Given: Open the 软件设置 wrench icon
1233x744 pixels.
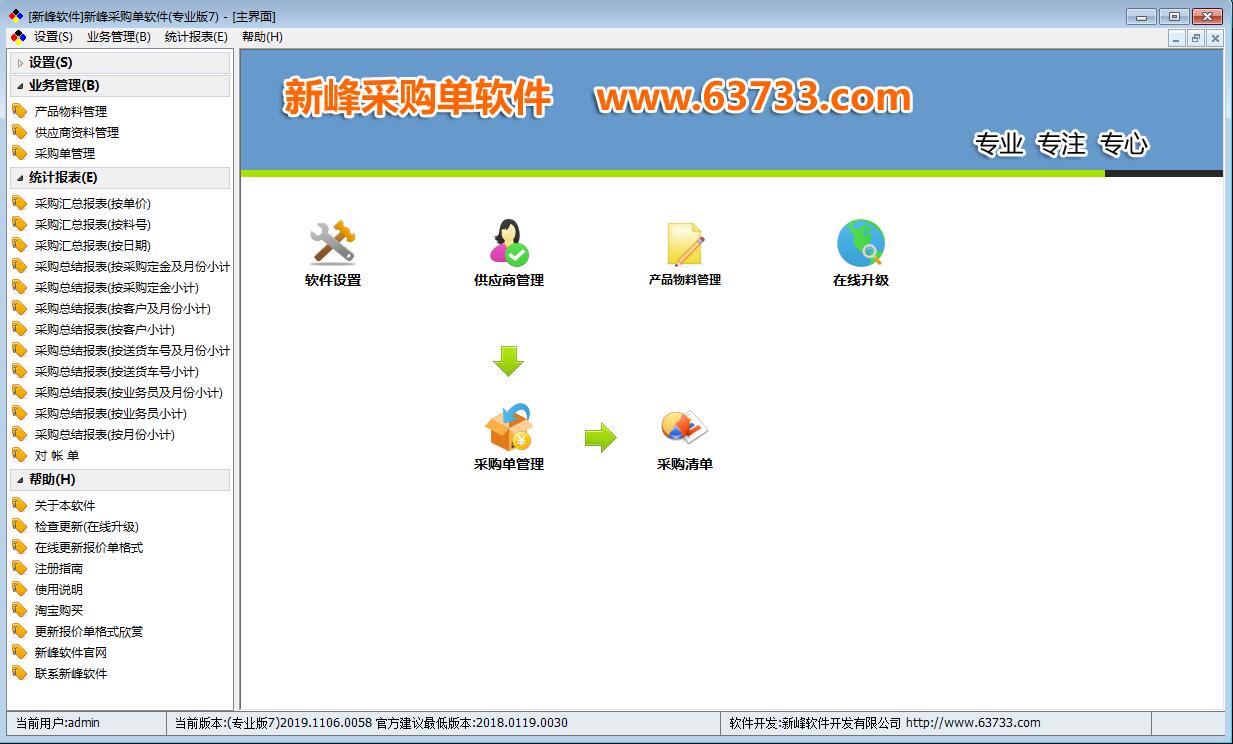Looking at the screenshot, I should [x=333, y=242].
